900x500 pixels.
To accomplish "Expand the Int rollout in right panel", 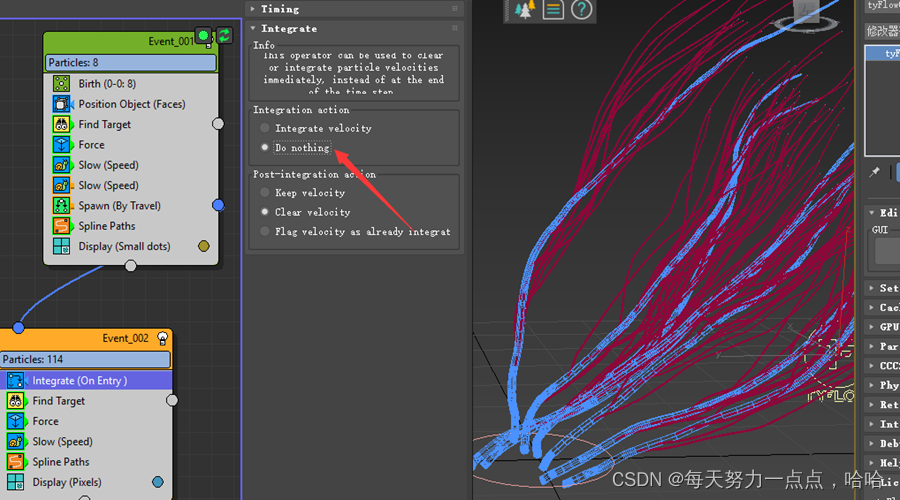I will [871, 424].
